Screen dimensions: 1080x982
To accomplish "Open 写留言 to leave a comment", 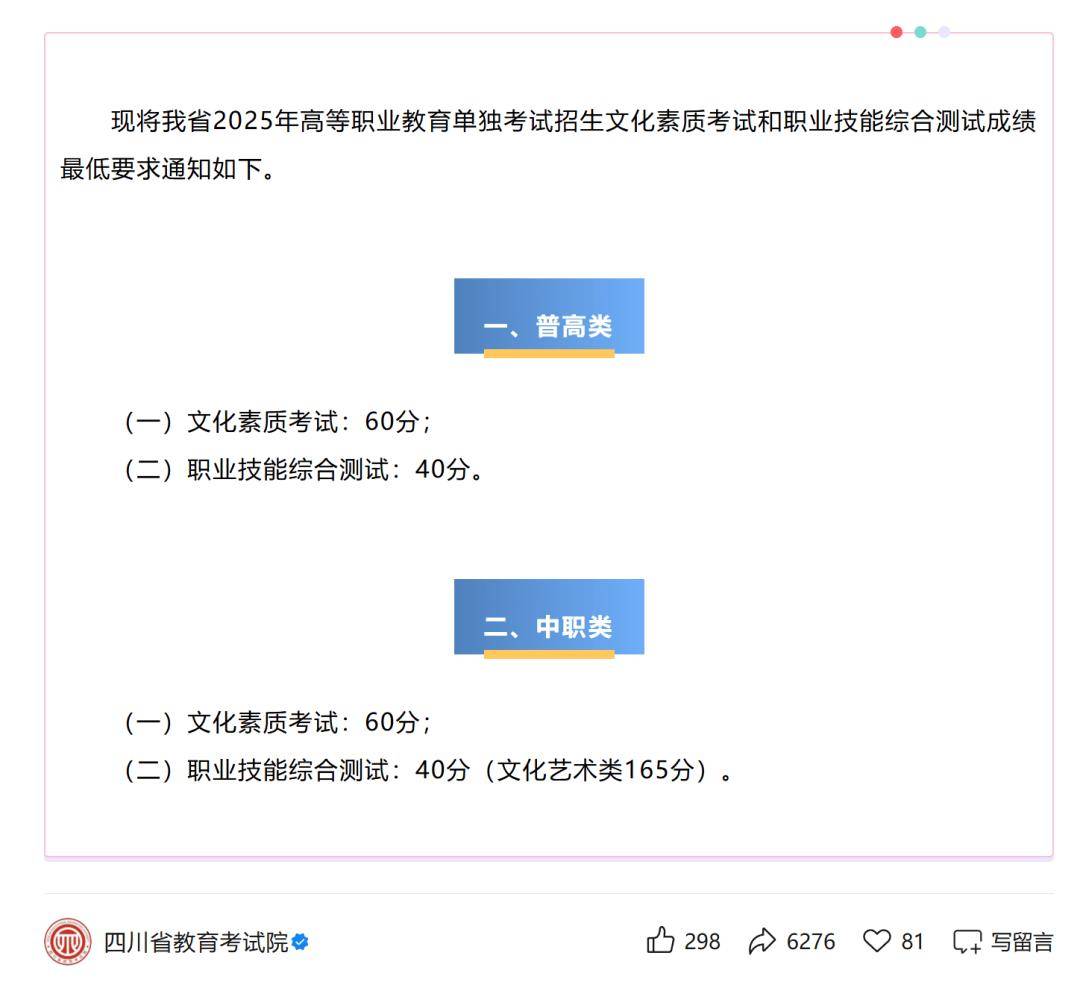I will coord(1021,942).
